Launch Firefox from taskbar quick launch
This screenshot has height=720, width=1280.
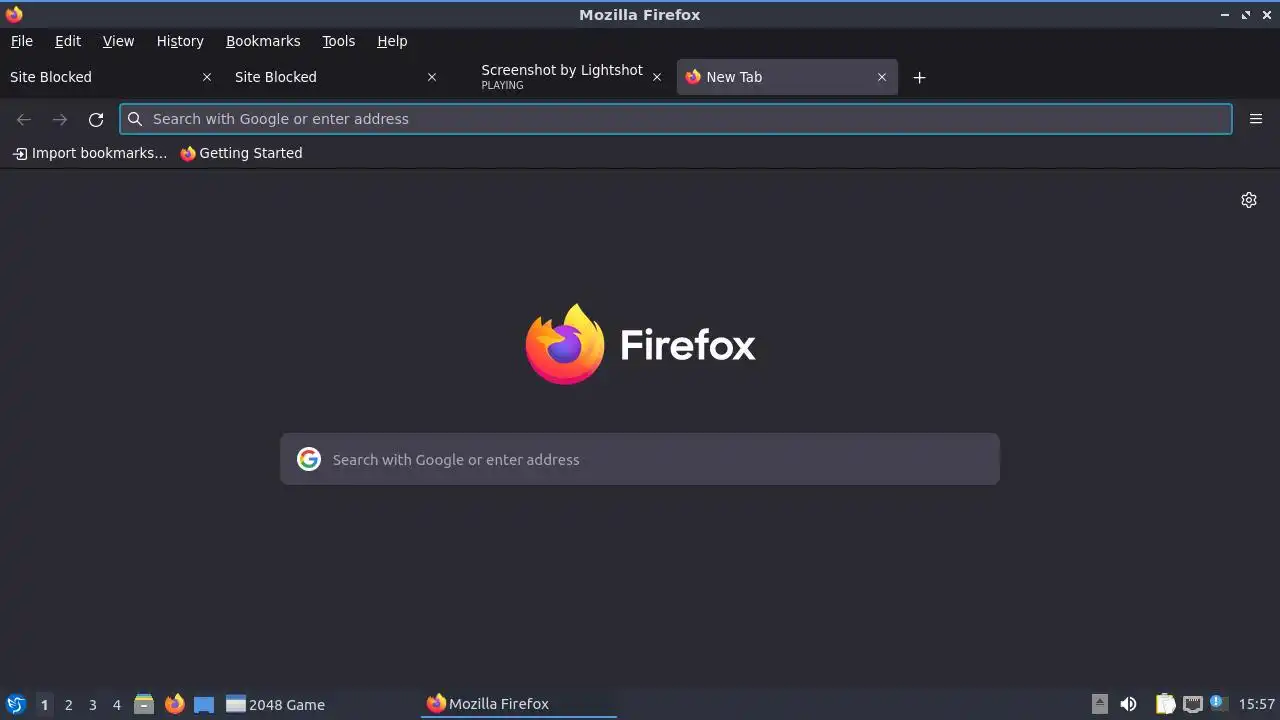point(174,704)
